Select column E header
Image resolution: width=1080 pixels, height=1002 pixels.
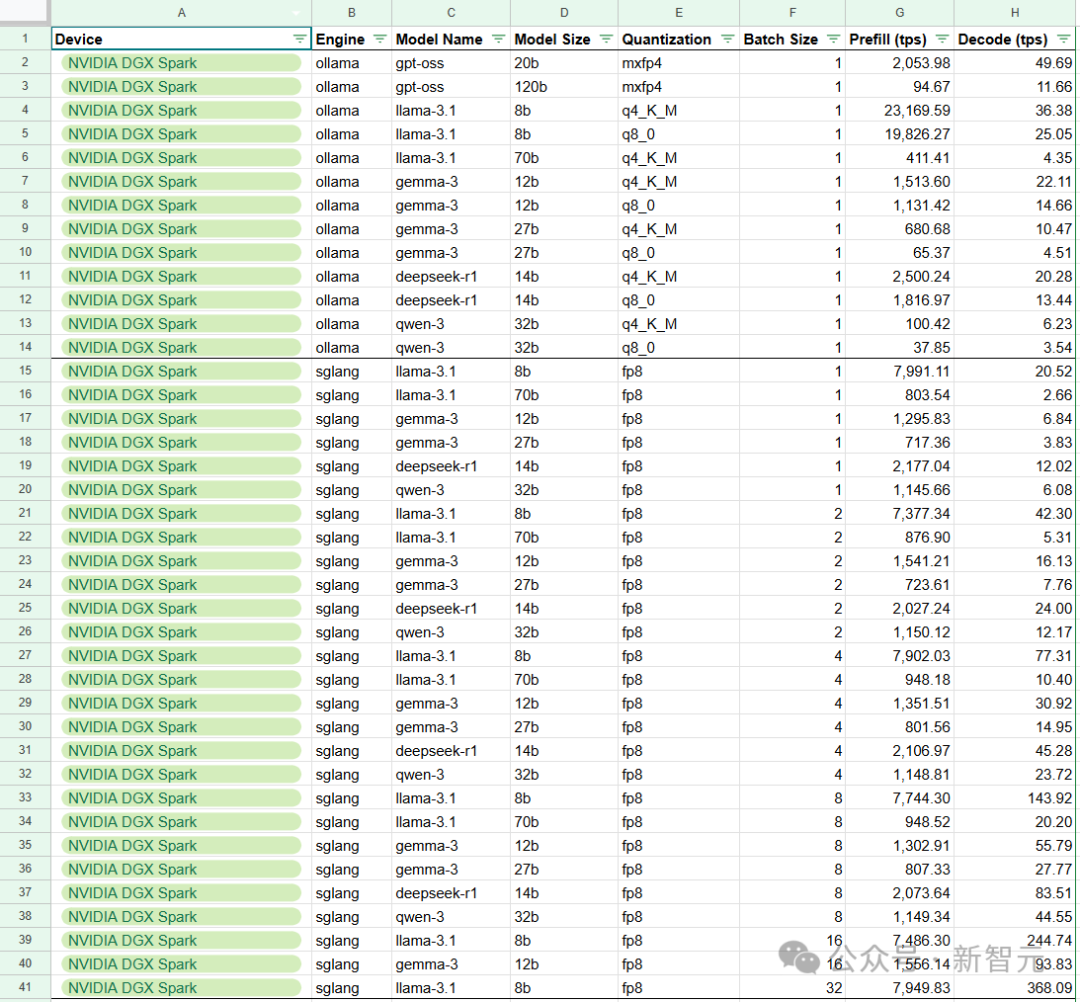point(678,12)
